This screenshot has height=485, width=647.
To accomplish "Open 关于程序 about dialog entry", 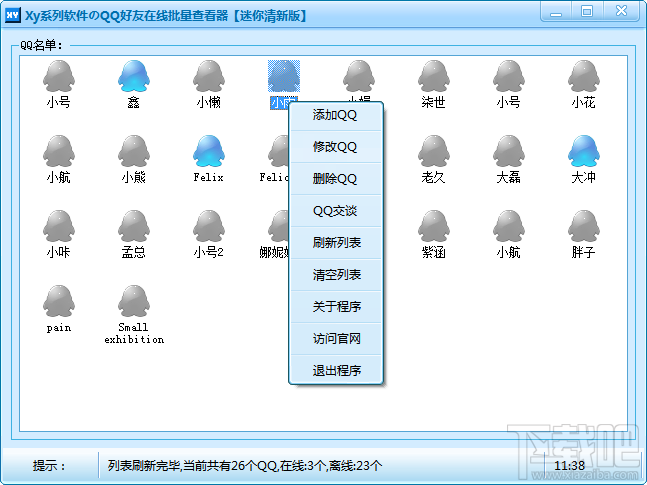I will click(336, 307).
